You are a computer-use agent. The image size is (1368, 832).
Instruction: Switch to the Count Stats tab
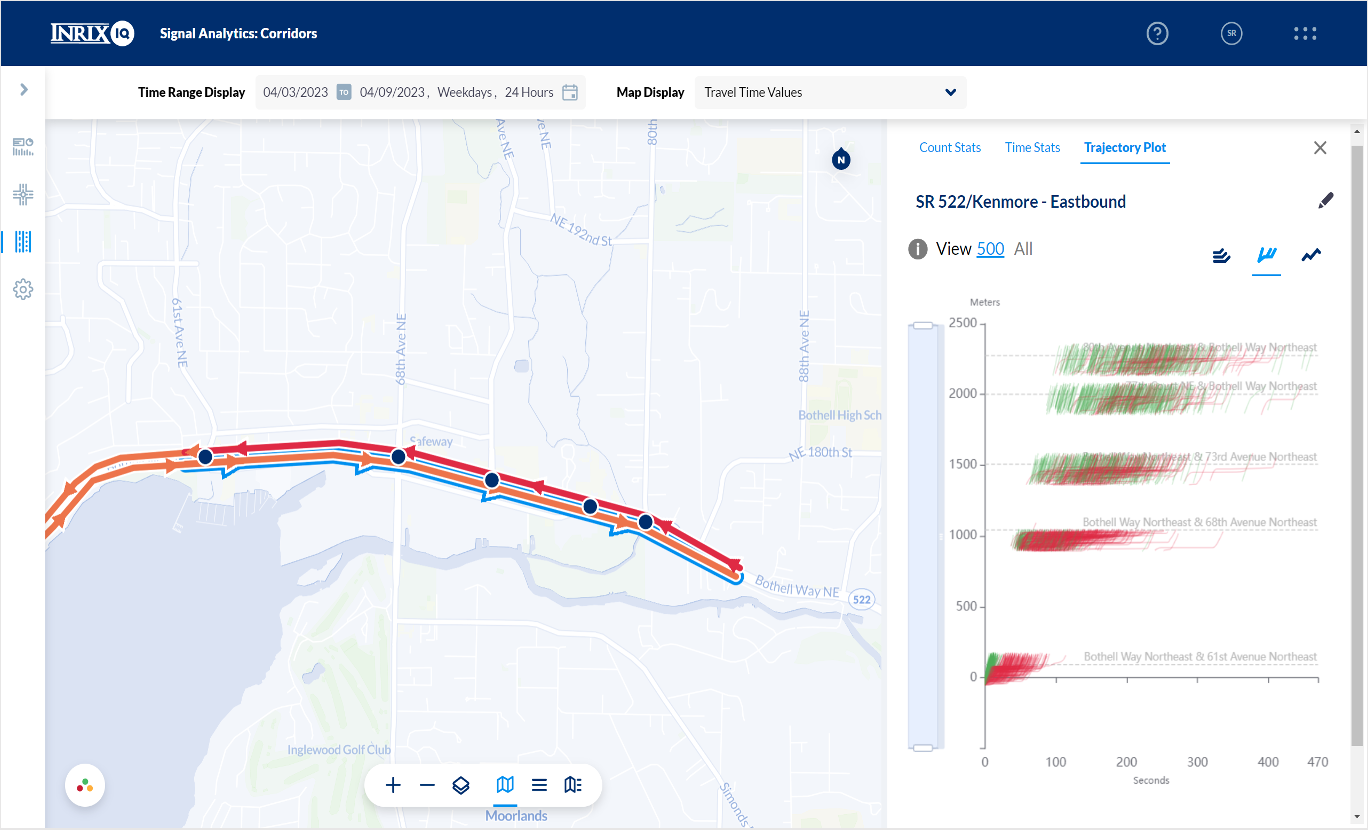pos(950,147)
